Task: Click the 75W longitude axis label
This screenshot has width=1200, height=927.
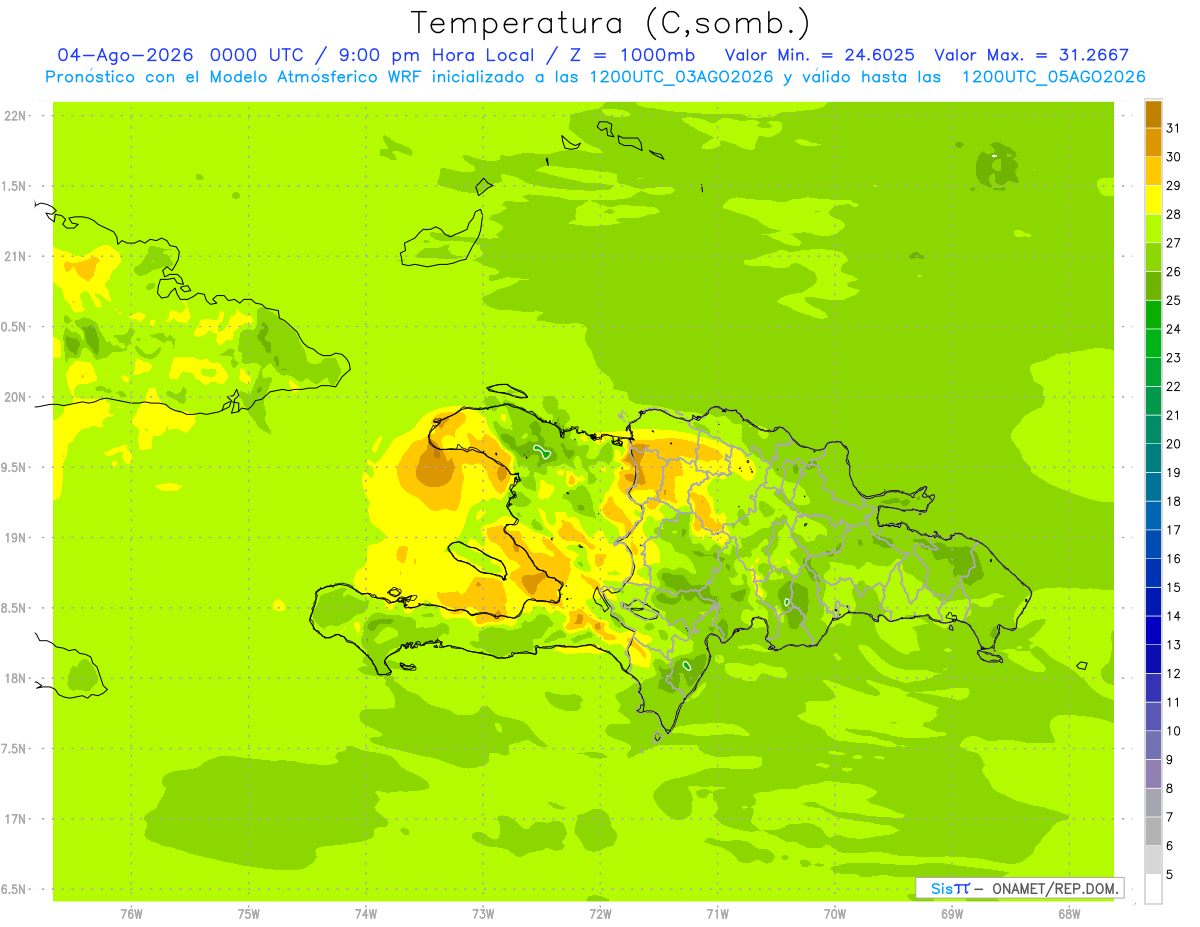Action: click(249, 913)
